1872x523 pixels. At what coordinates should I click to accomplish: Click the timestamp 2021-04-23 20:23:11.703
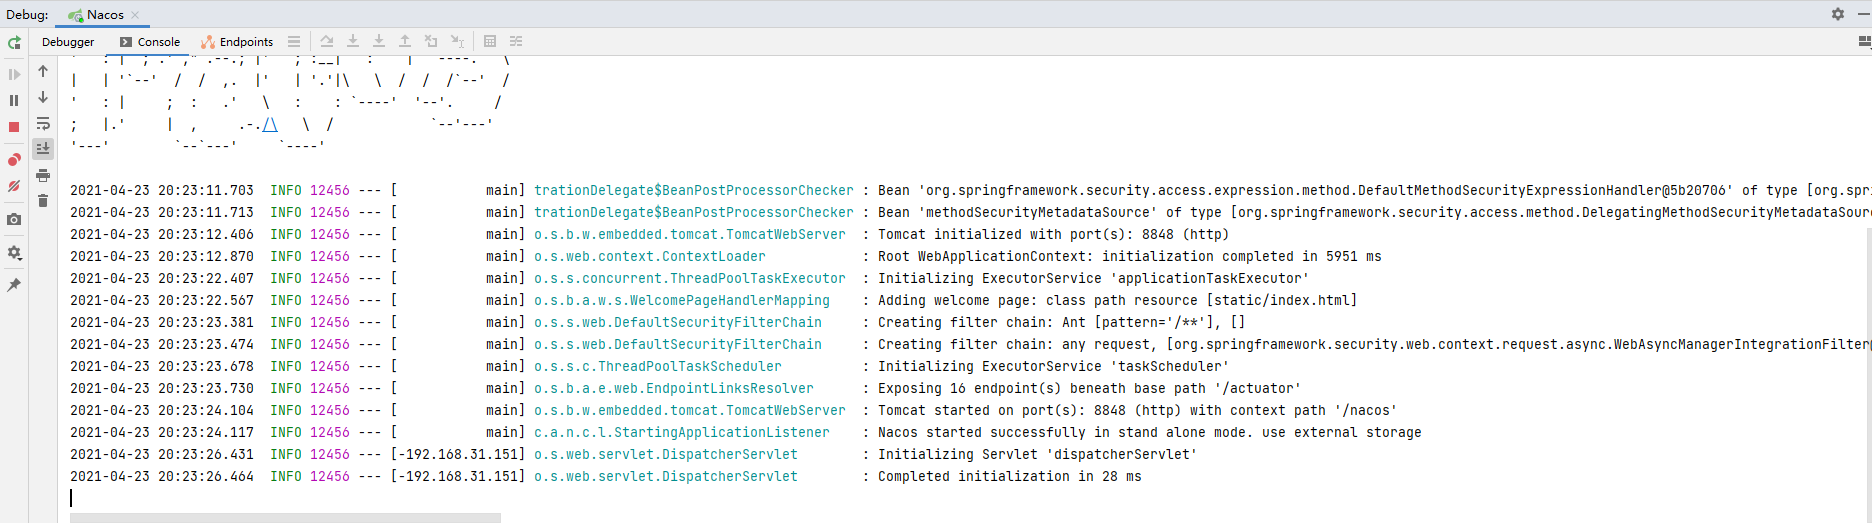(162, 190)
